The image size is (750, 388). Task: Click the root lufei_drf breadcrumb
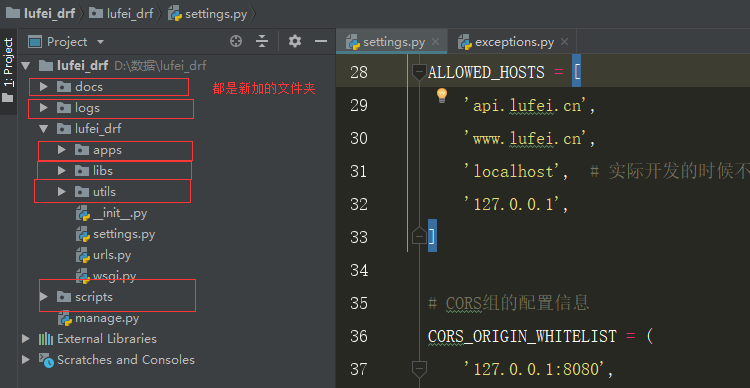(41, 13)
